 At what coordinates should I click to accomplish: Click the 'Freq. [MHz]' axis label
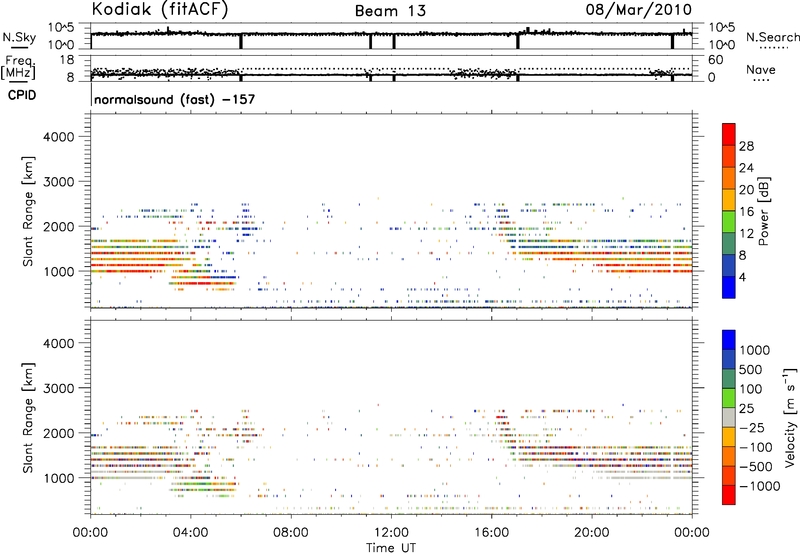(x=18, y=68)
